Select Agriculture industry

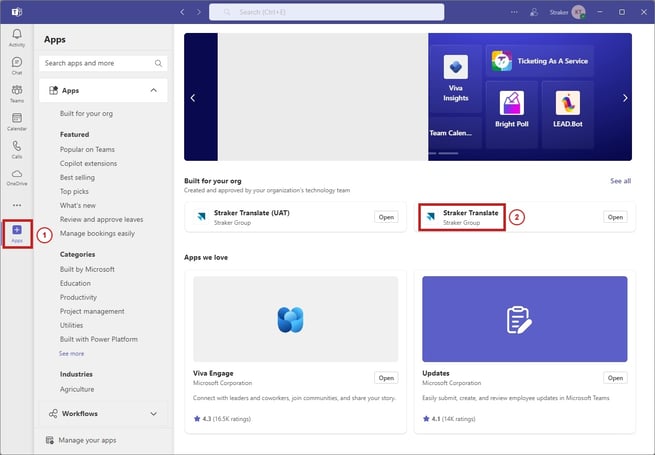coord(77,389)
